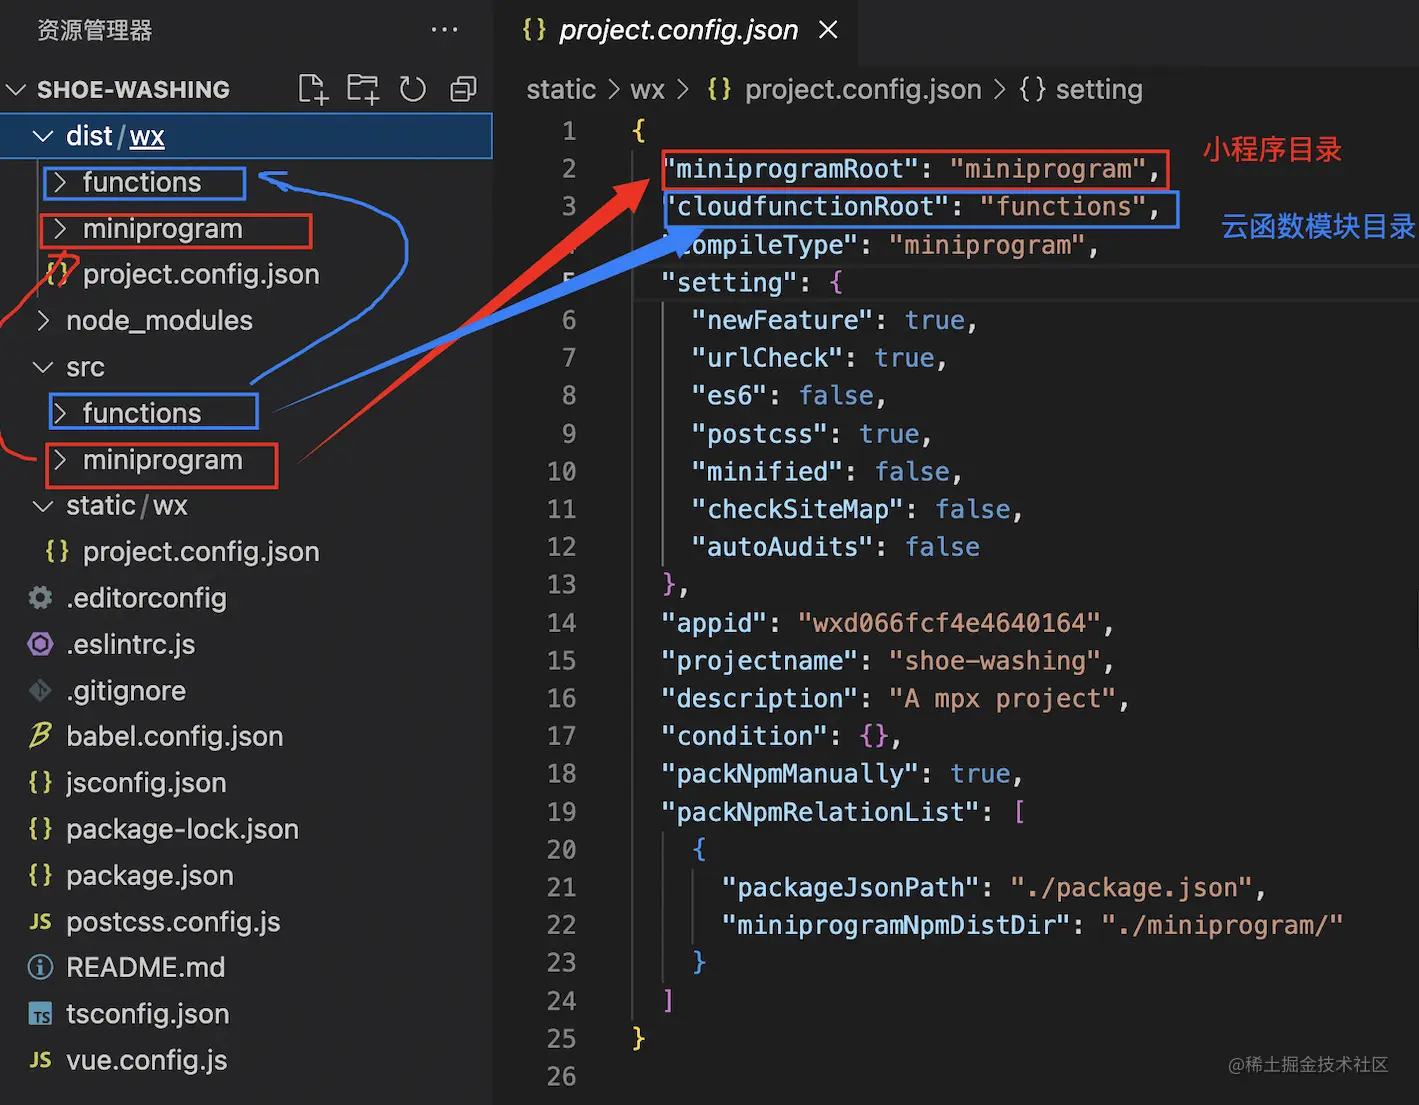
Task: Click the braces icon in the setting breadcrumb
Action: [1032, 89]
